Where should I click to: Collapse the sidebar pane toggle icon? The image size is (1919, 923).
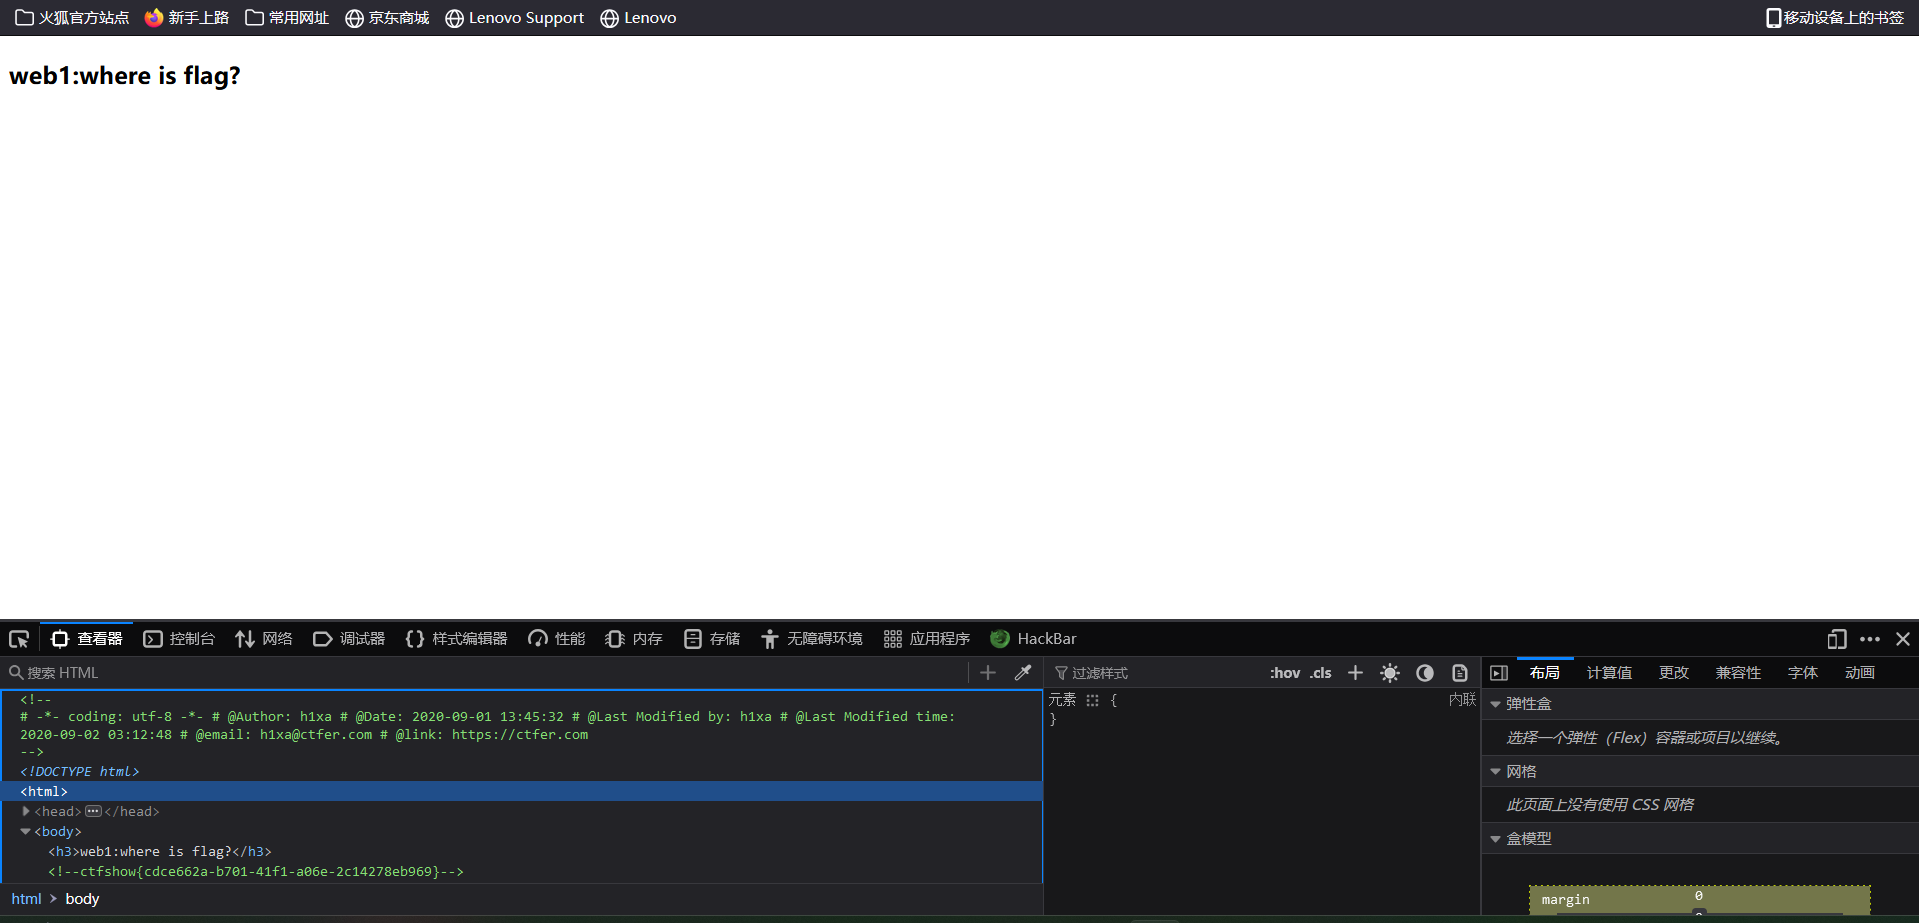(x=1499, y=673)
